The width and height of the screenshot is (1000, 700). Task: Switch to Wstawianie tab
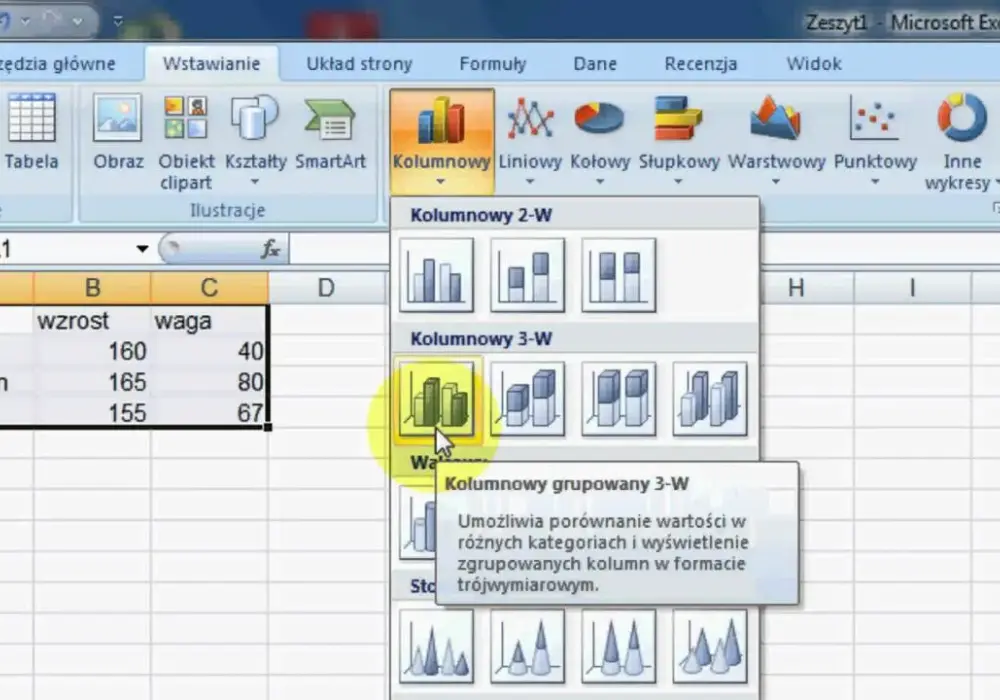(211, 64)
